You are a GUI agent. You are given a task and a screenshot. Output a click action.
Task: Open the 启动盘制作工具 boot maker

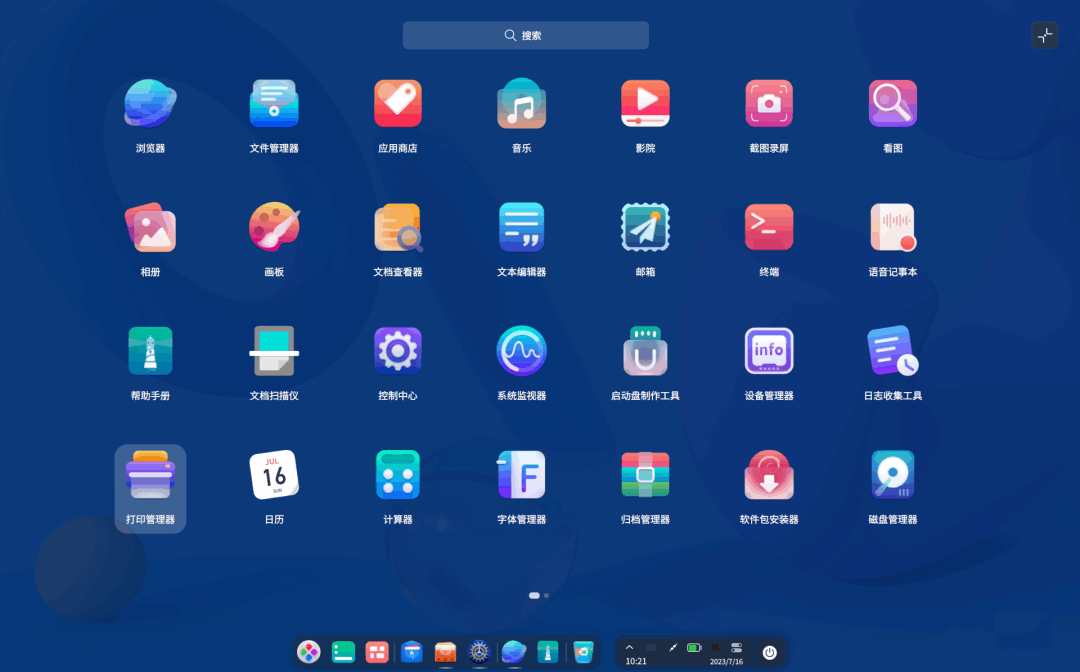pos(645,351)
